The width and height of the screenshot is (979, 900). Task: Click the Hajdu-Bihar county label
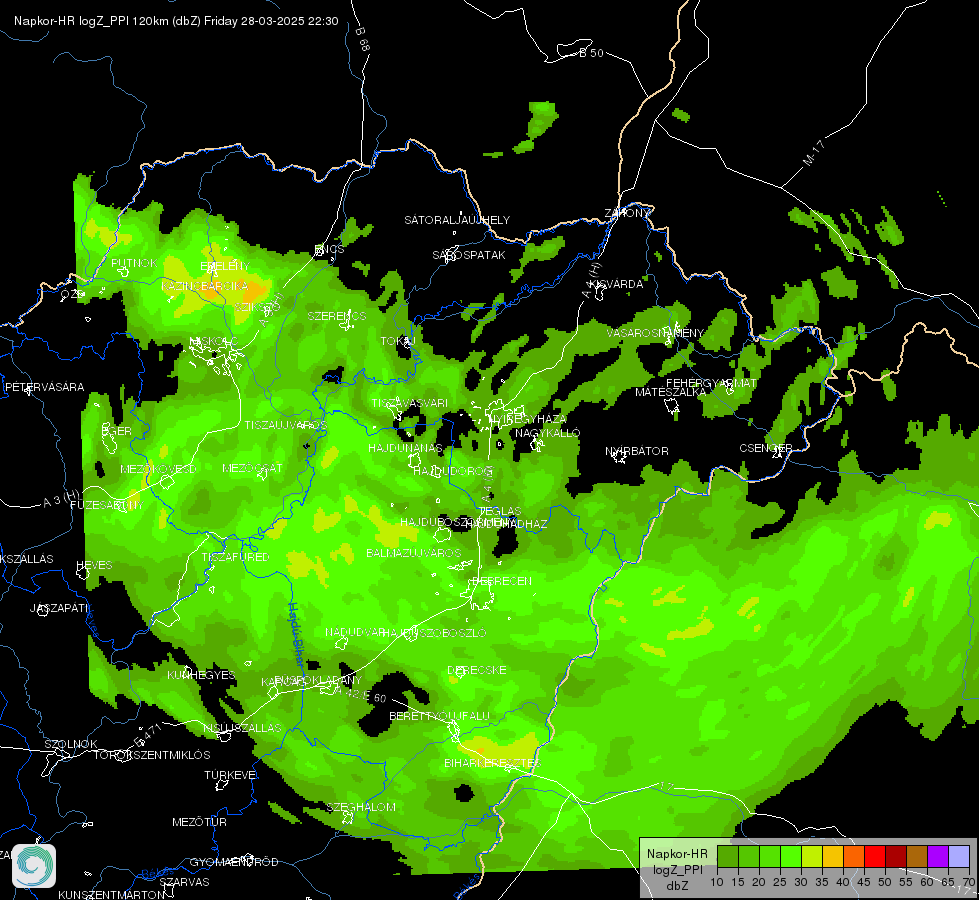click(x=297, y=636)
